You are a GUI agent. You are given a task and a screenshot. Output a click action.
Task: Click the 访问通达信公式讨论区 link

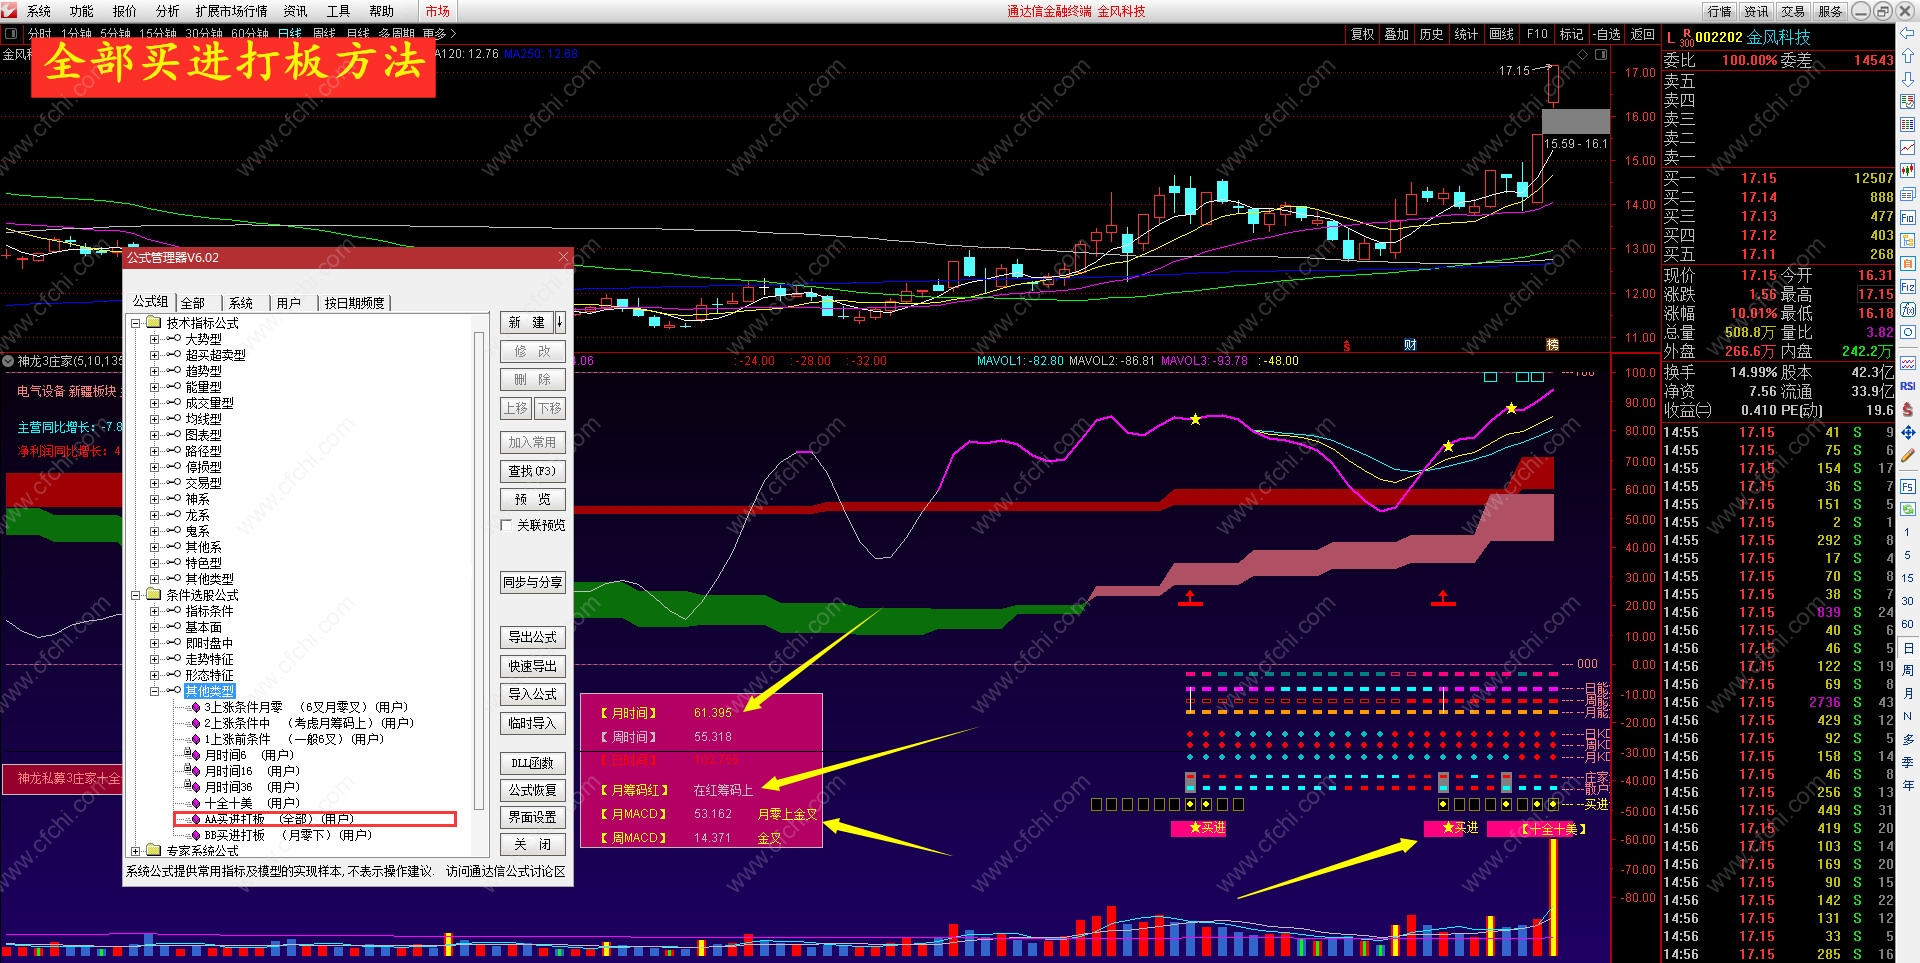click(506, 871)
